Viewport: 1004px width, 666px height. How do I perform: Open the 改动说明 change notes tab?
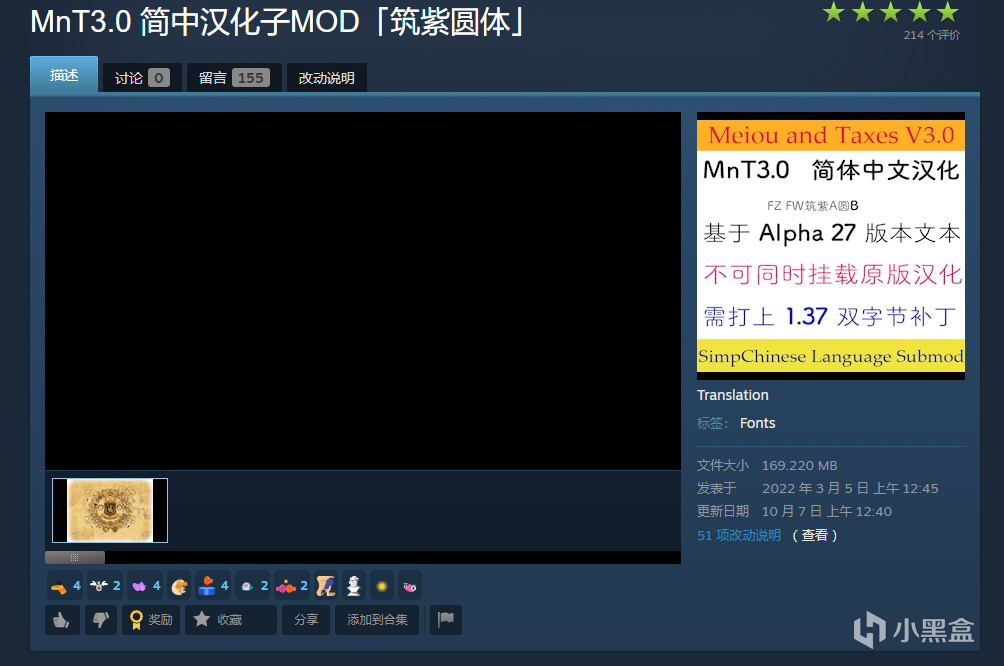point(327,78)
